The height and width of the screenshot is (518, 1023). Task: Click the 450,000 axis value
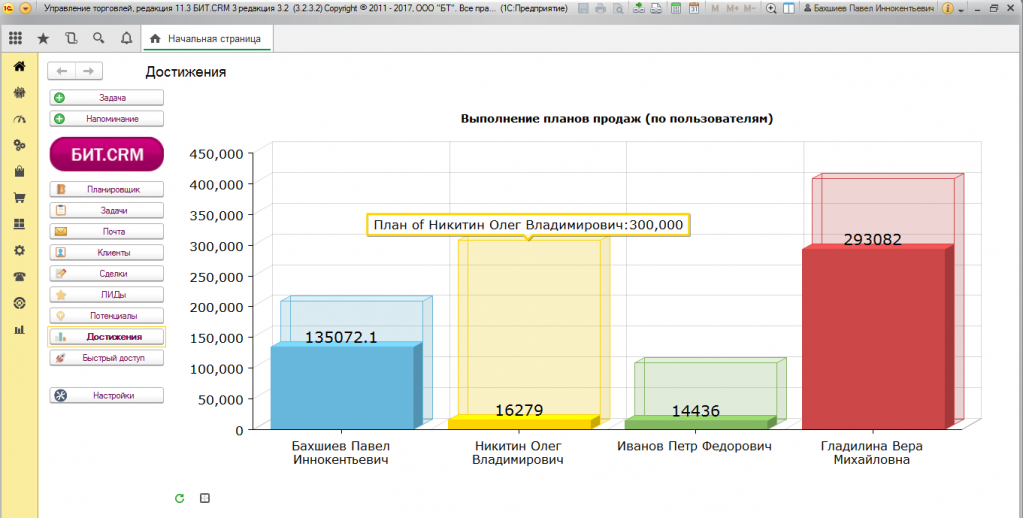[216, 154]
